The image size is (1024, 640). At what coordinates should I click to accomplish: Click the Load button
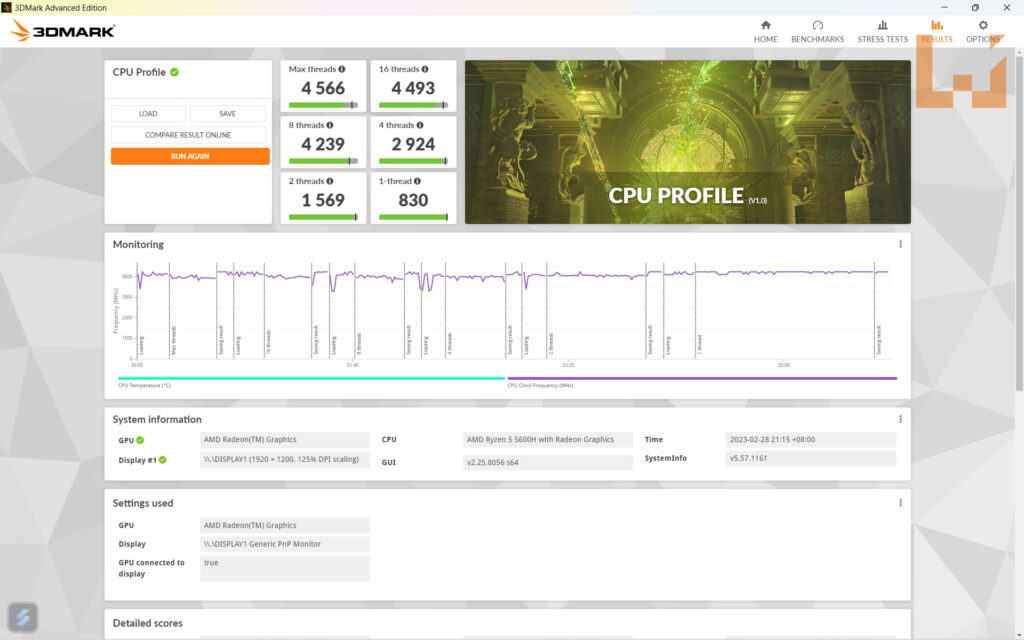148,114
